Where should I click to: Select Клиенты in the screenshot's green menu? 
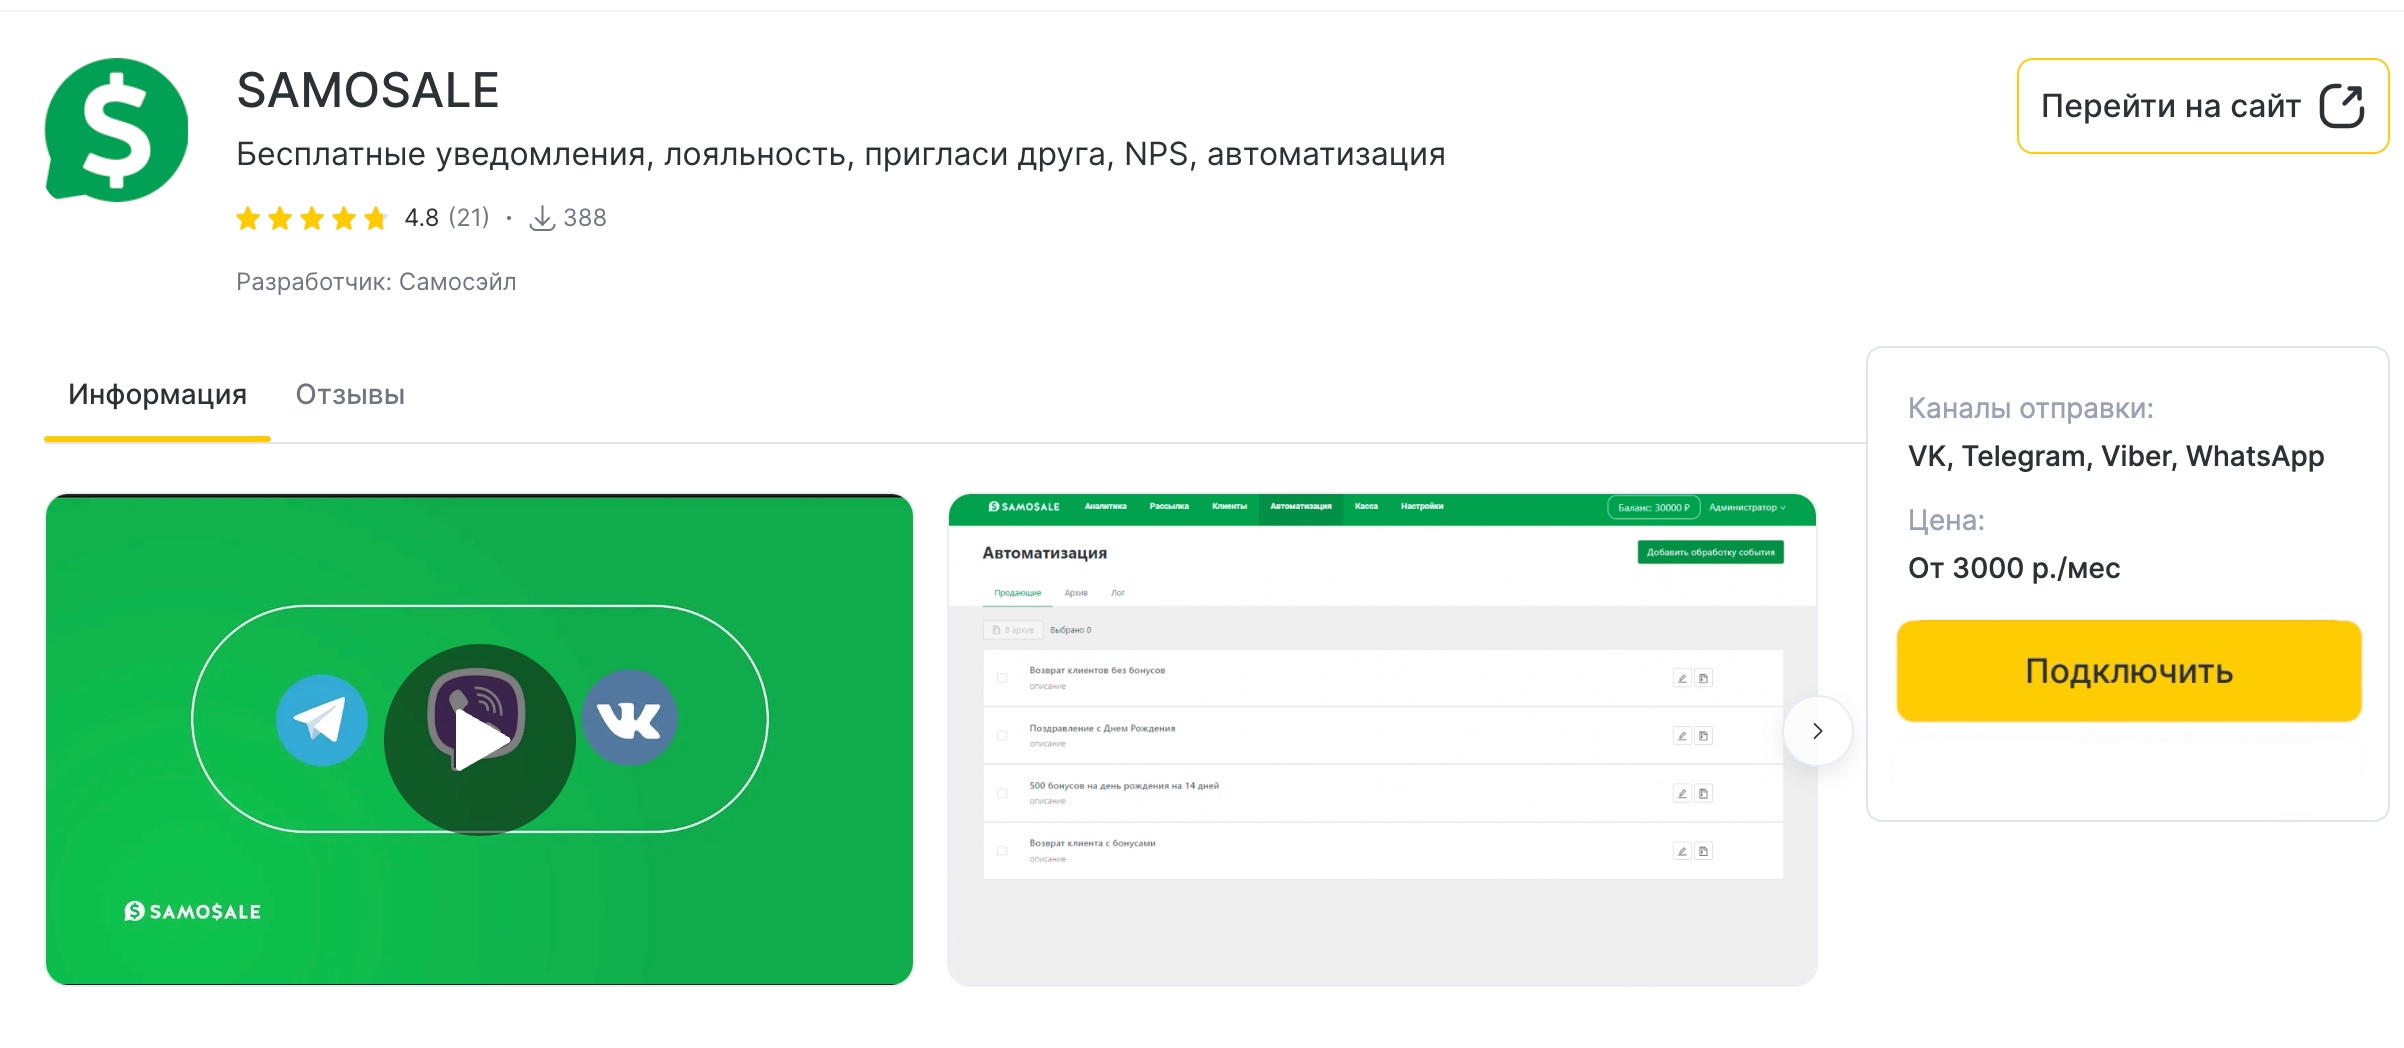[x=1229, y=507]
